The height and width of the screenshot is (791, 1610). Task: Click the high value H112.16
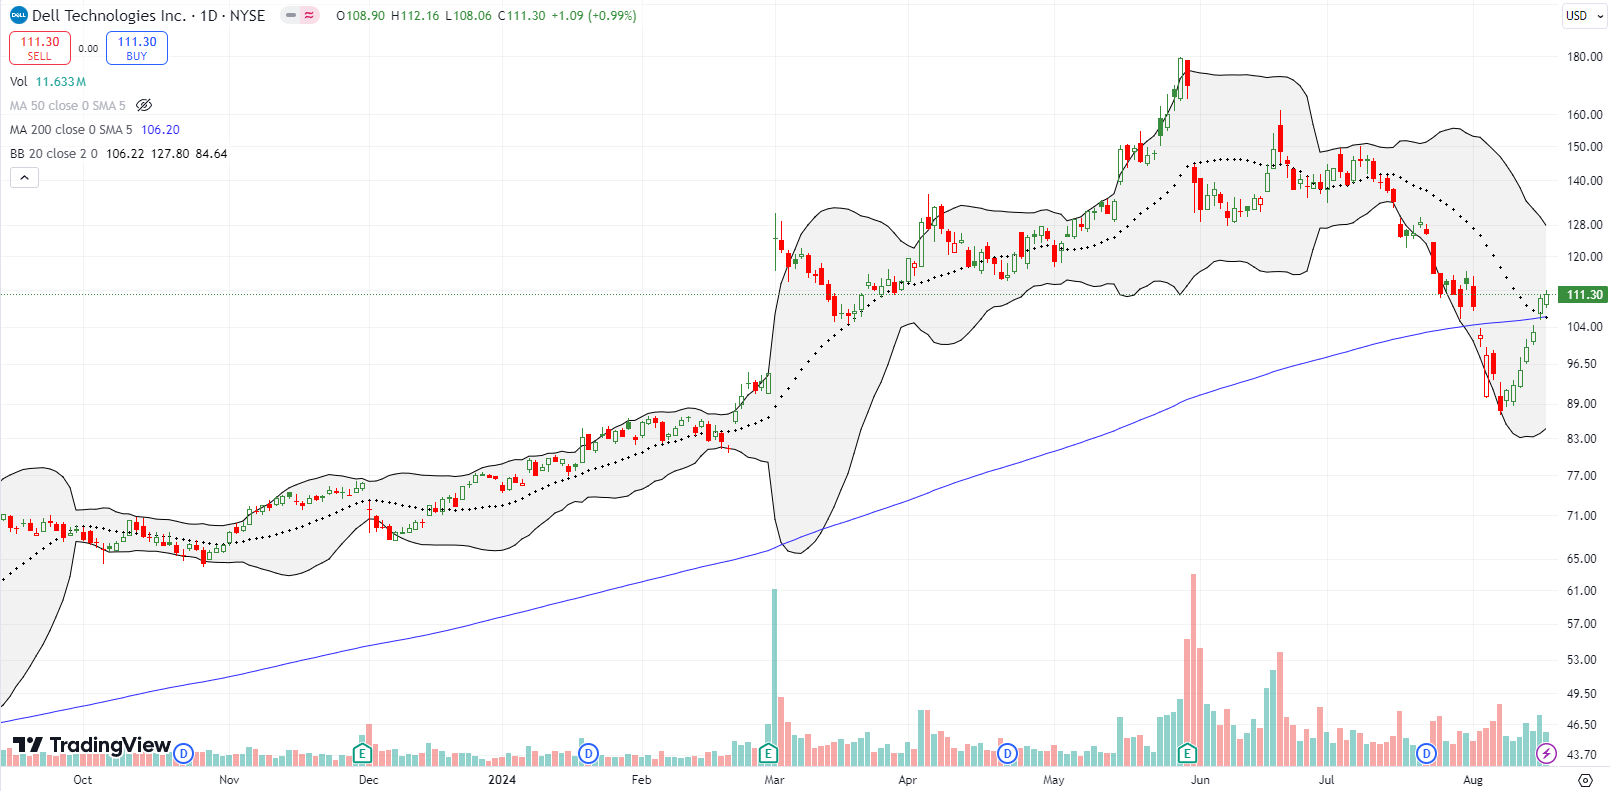[x=415, y=15]
